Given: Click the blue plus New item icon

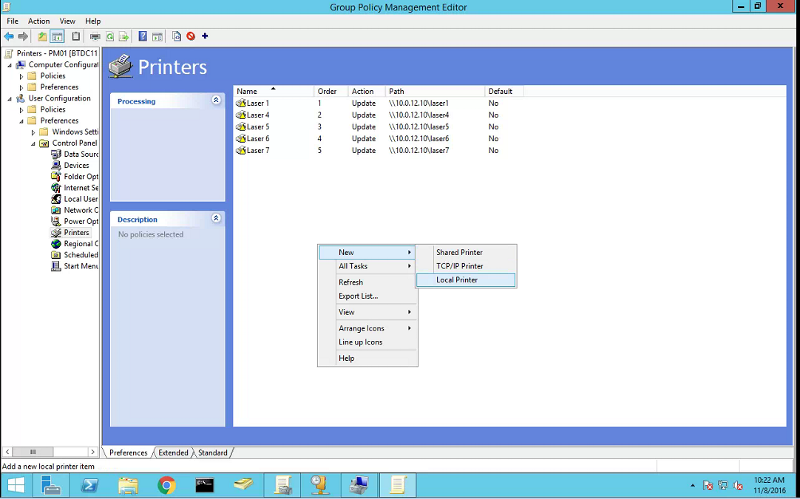Looking at the screenshot, I should 205,36.
